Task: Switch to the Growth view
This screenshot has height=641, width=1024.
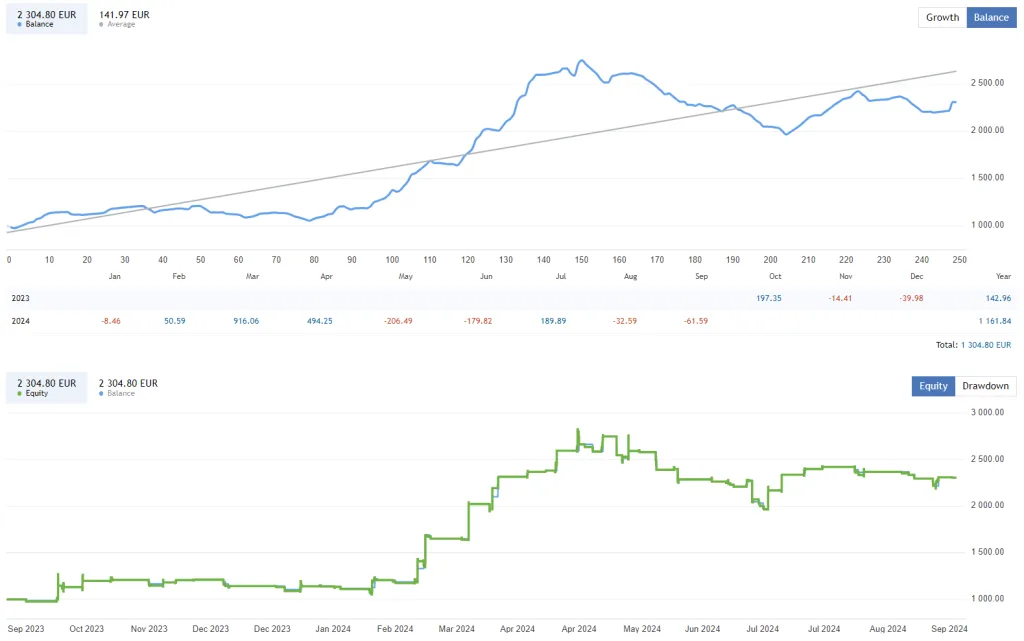Action: click(941, 17)
